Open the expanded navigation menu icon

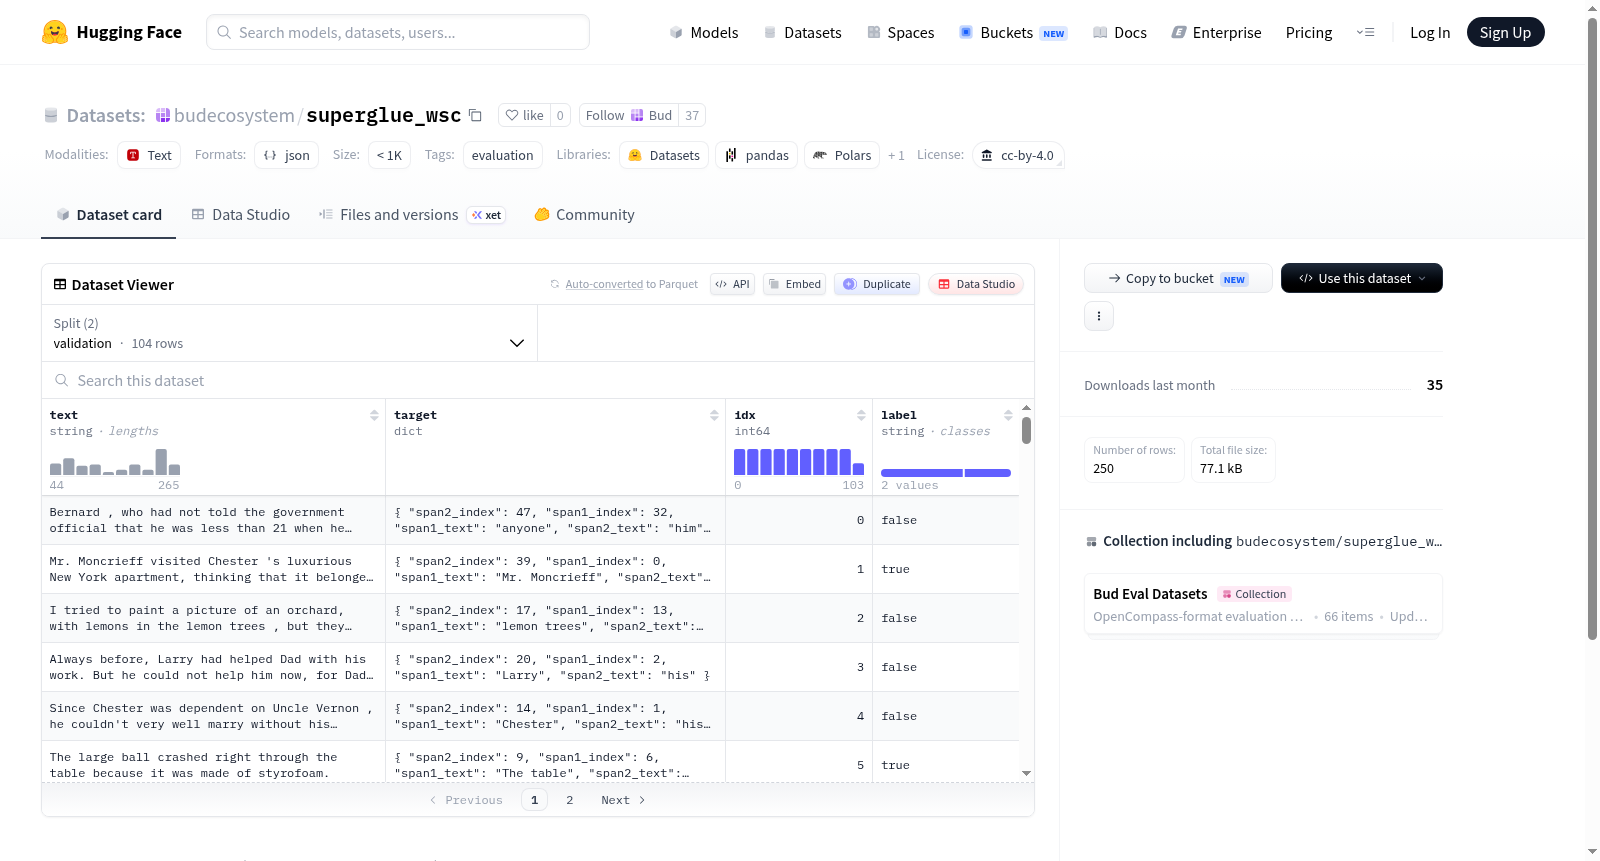(1365, 32)
